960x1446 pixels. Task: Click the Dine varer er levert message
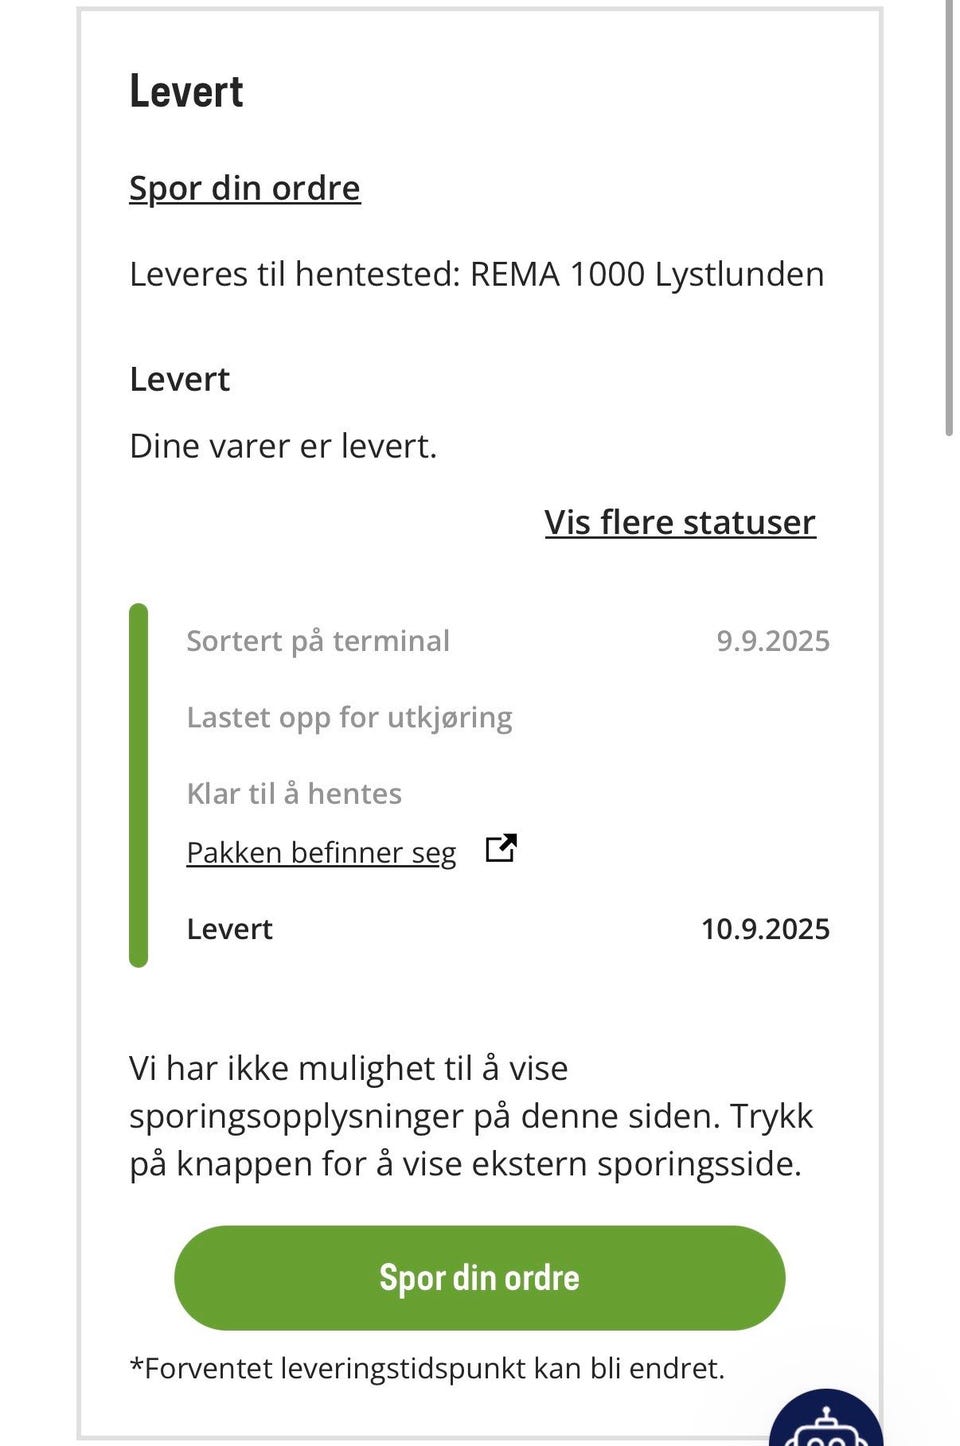tap(283, 446)
